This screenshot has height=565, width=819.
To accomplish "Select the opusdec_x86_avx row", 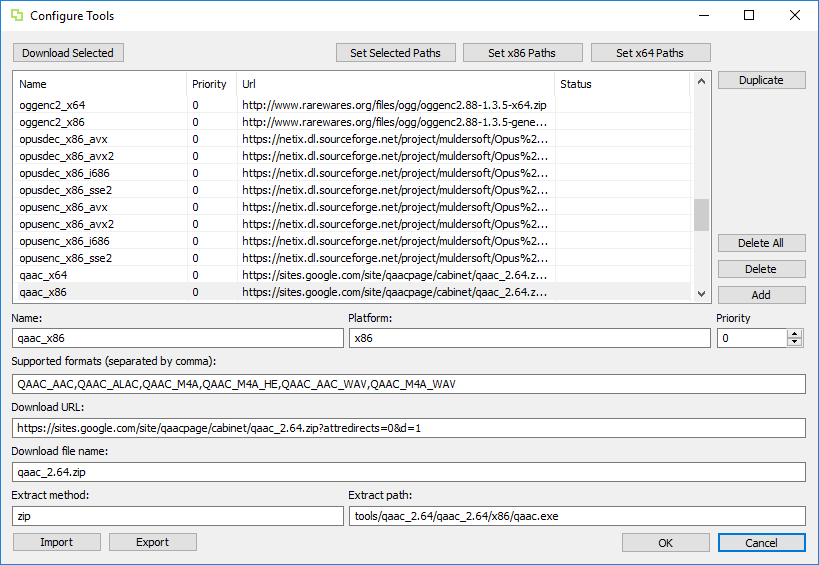I will point(353,139).
